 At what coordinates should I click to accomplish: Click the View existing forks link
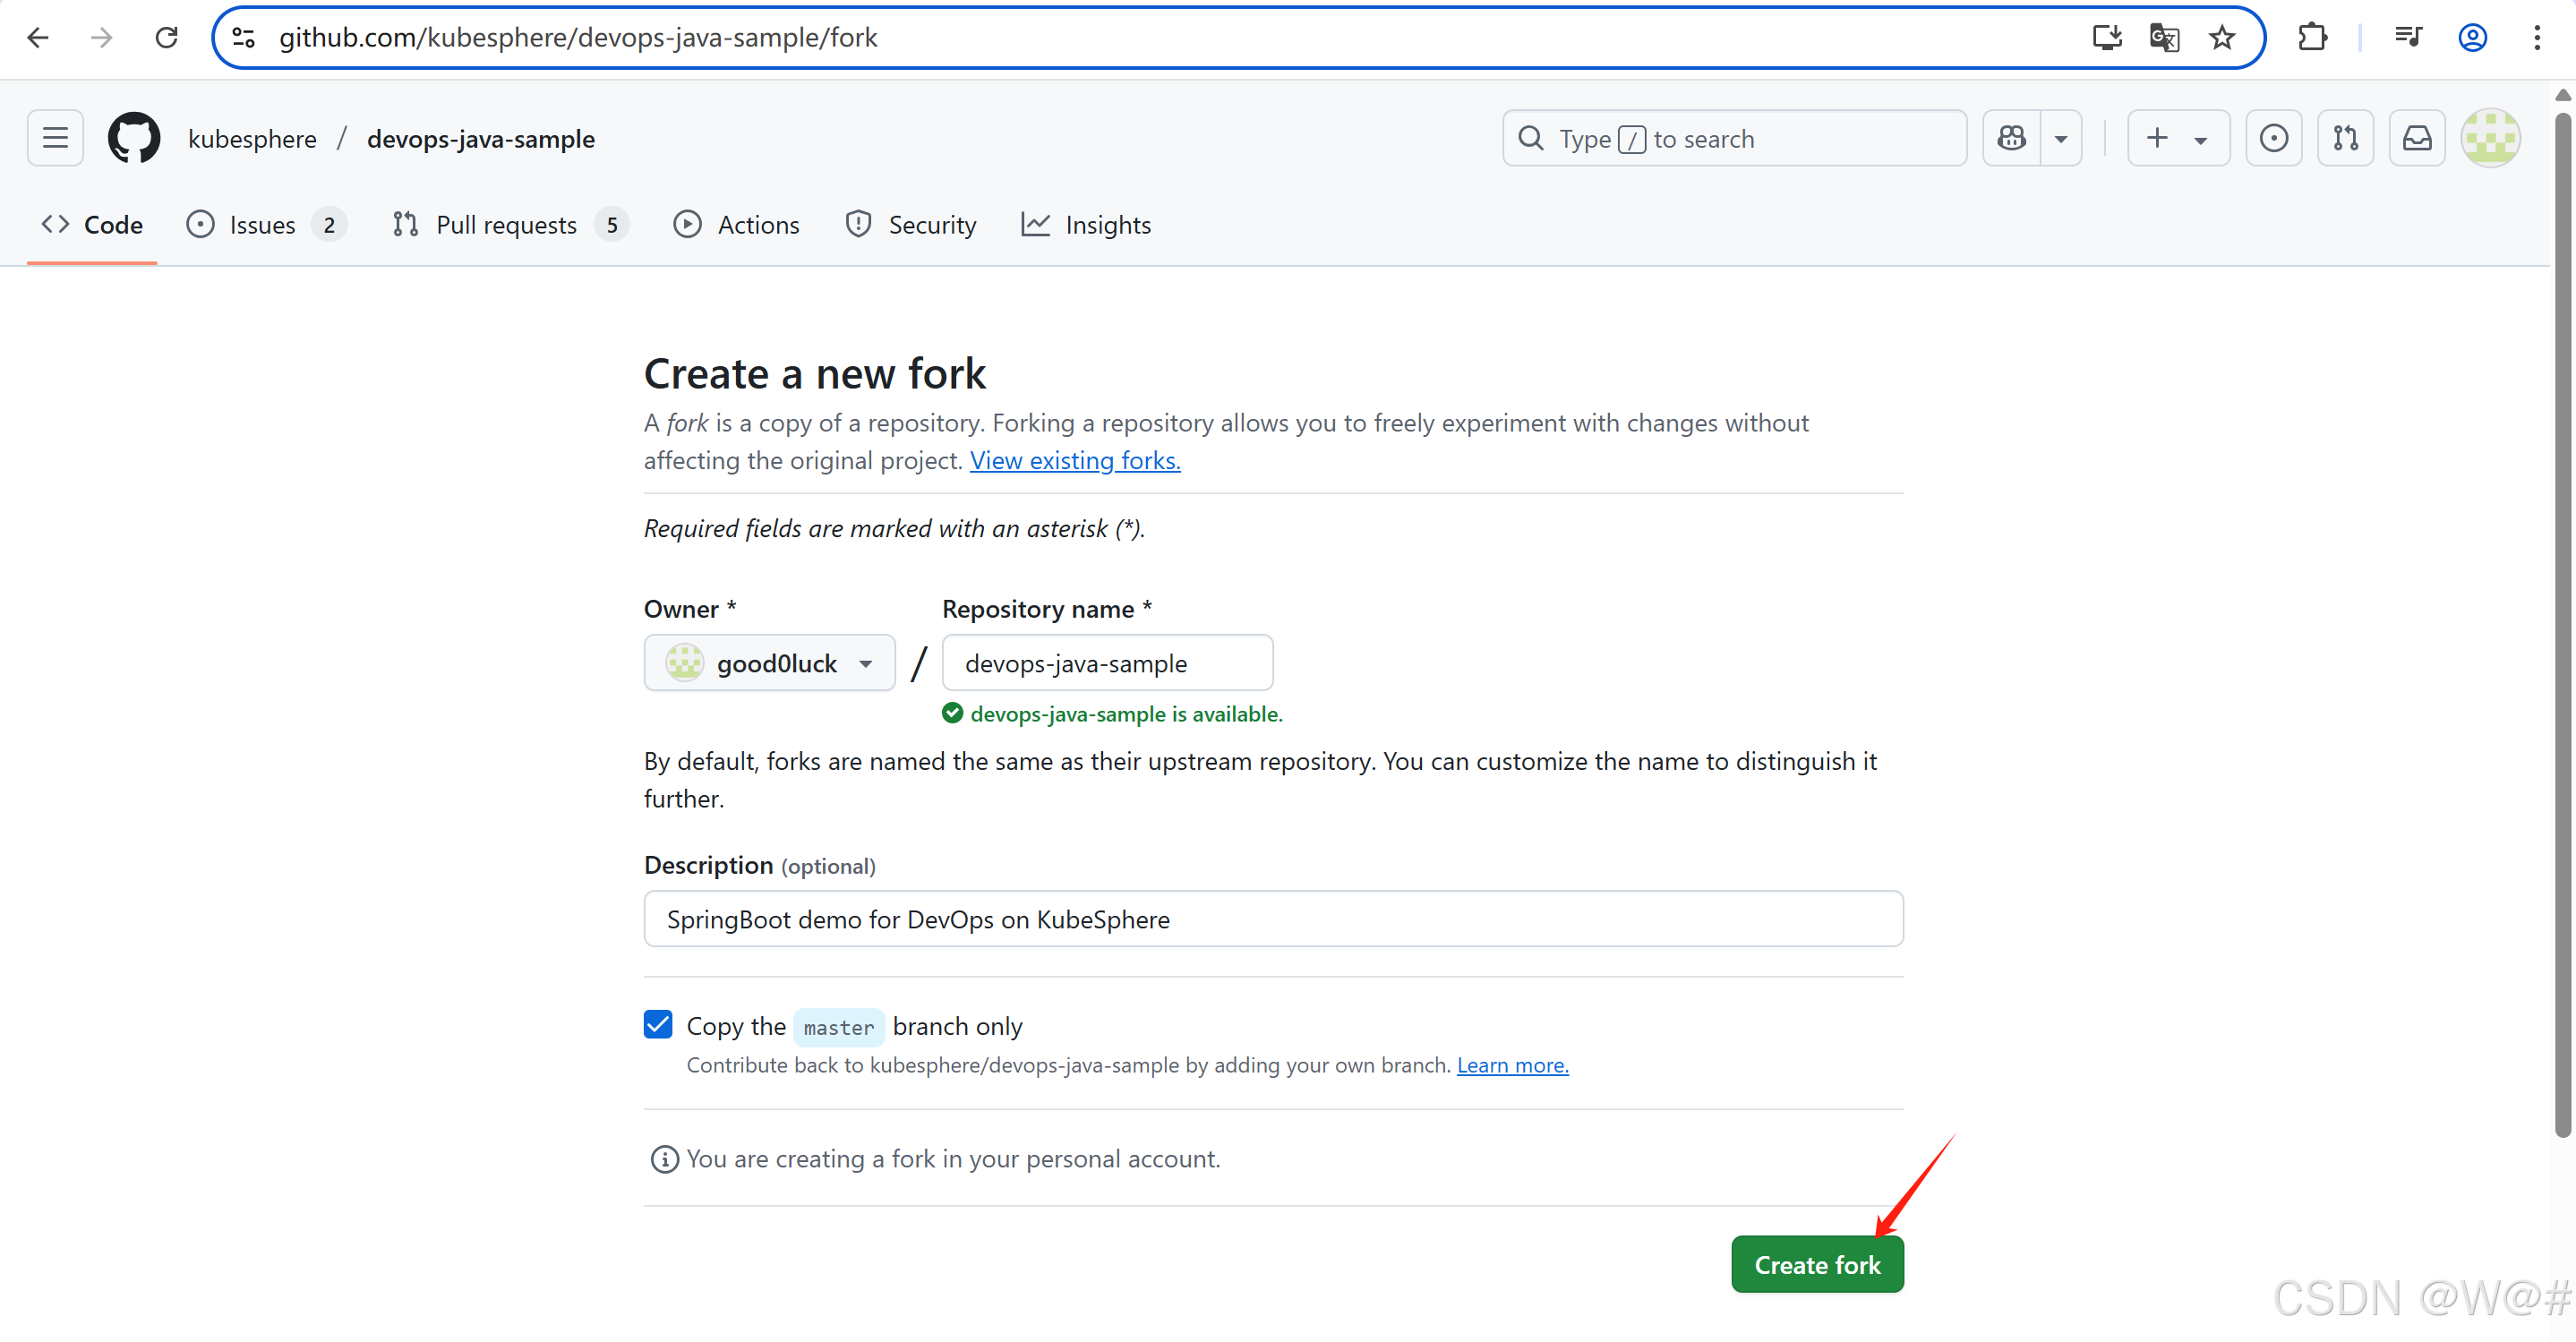(x=1075, y=460)
